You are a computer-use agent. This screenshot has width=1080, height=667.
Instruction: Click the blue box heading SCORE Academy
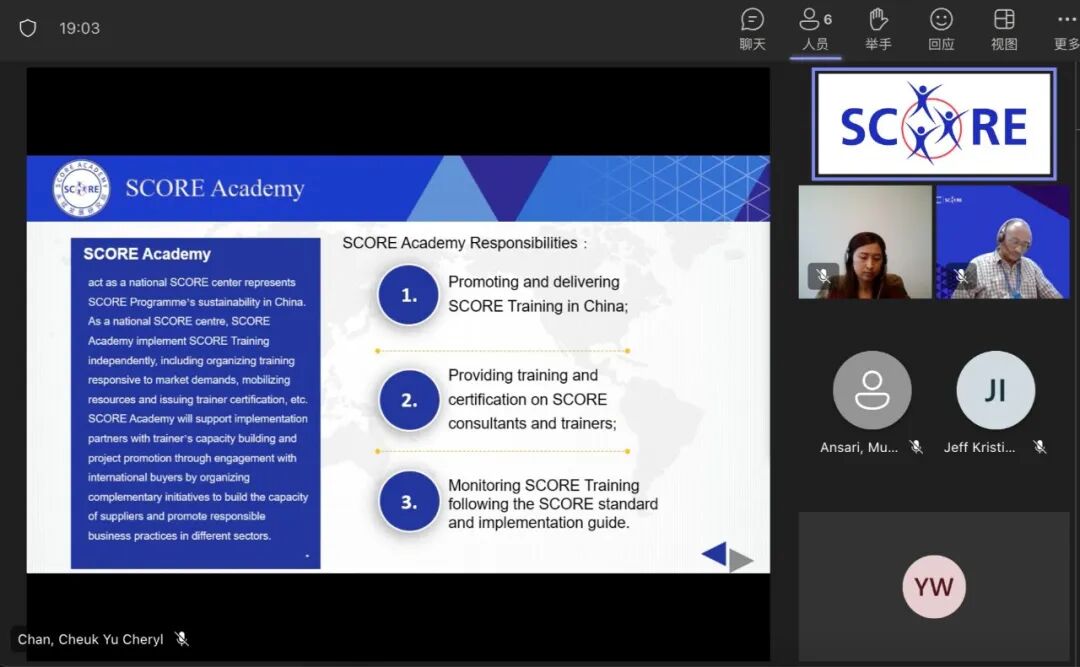[x=147, y=254]
